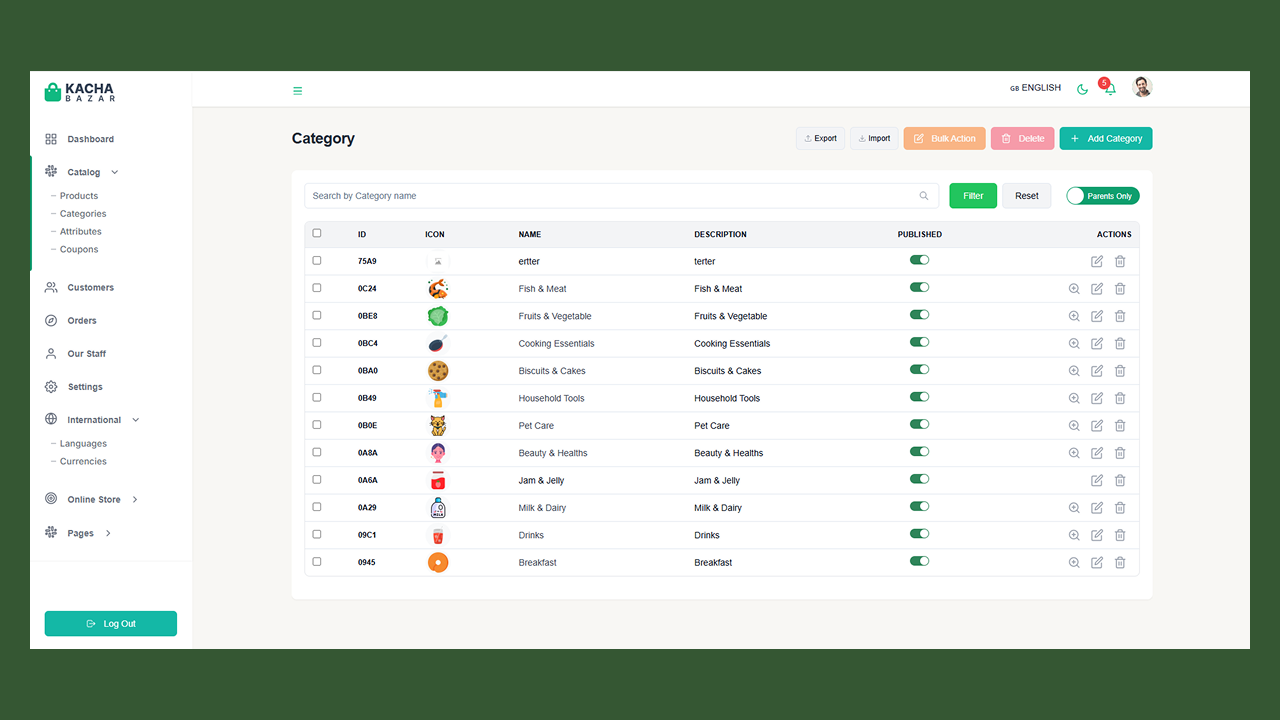Click the Breakfast donut icon image
The width and height of the screenshot is (1280, 720).
pos(437,563)
